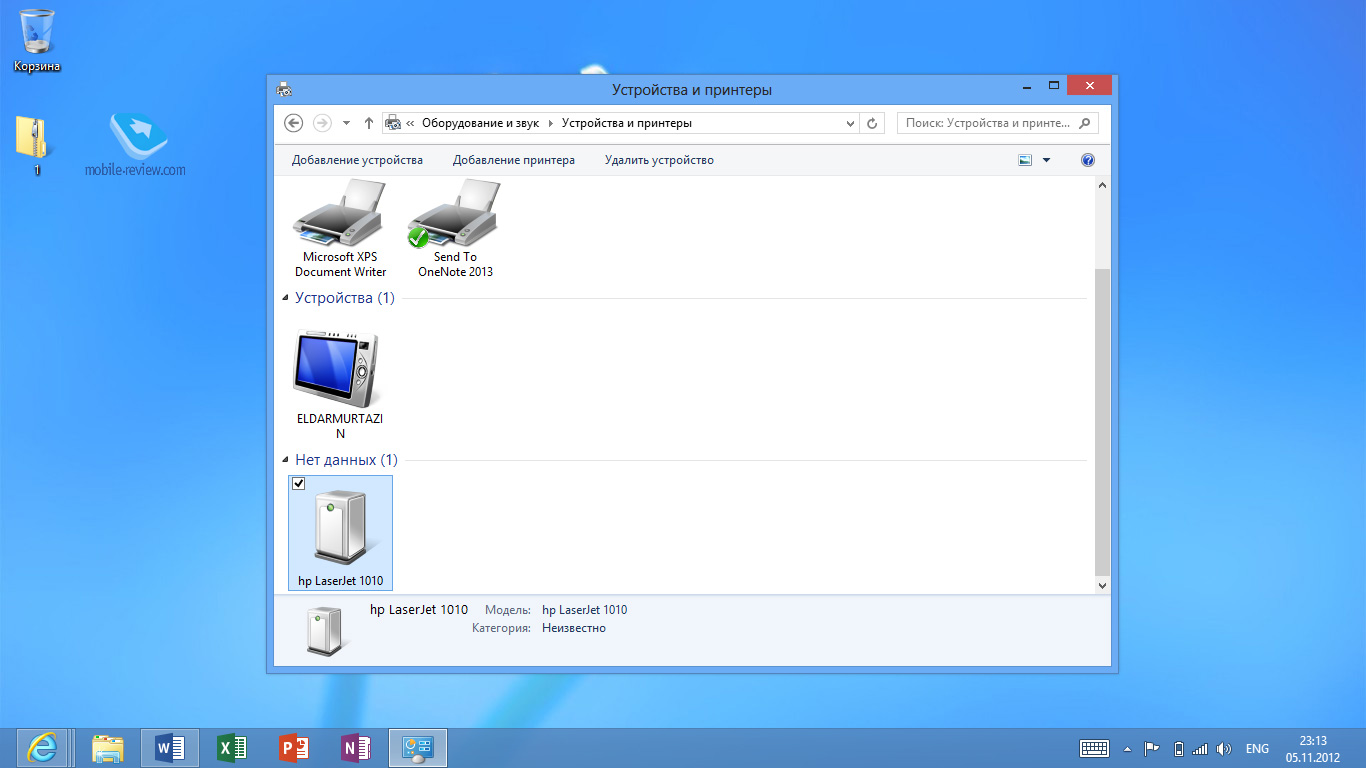Click the search field Поиск: Устройства и принтеры
1366x768 pixels.
click(998, 123)
